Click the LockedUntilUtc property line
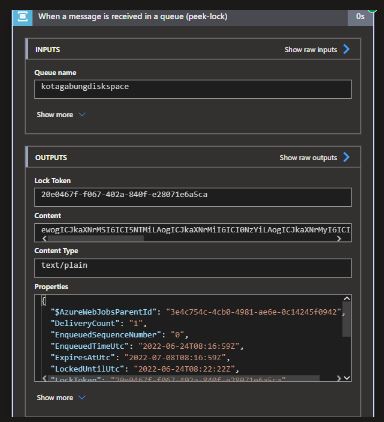This screenshot has width=384, height=422. (144, 369)
